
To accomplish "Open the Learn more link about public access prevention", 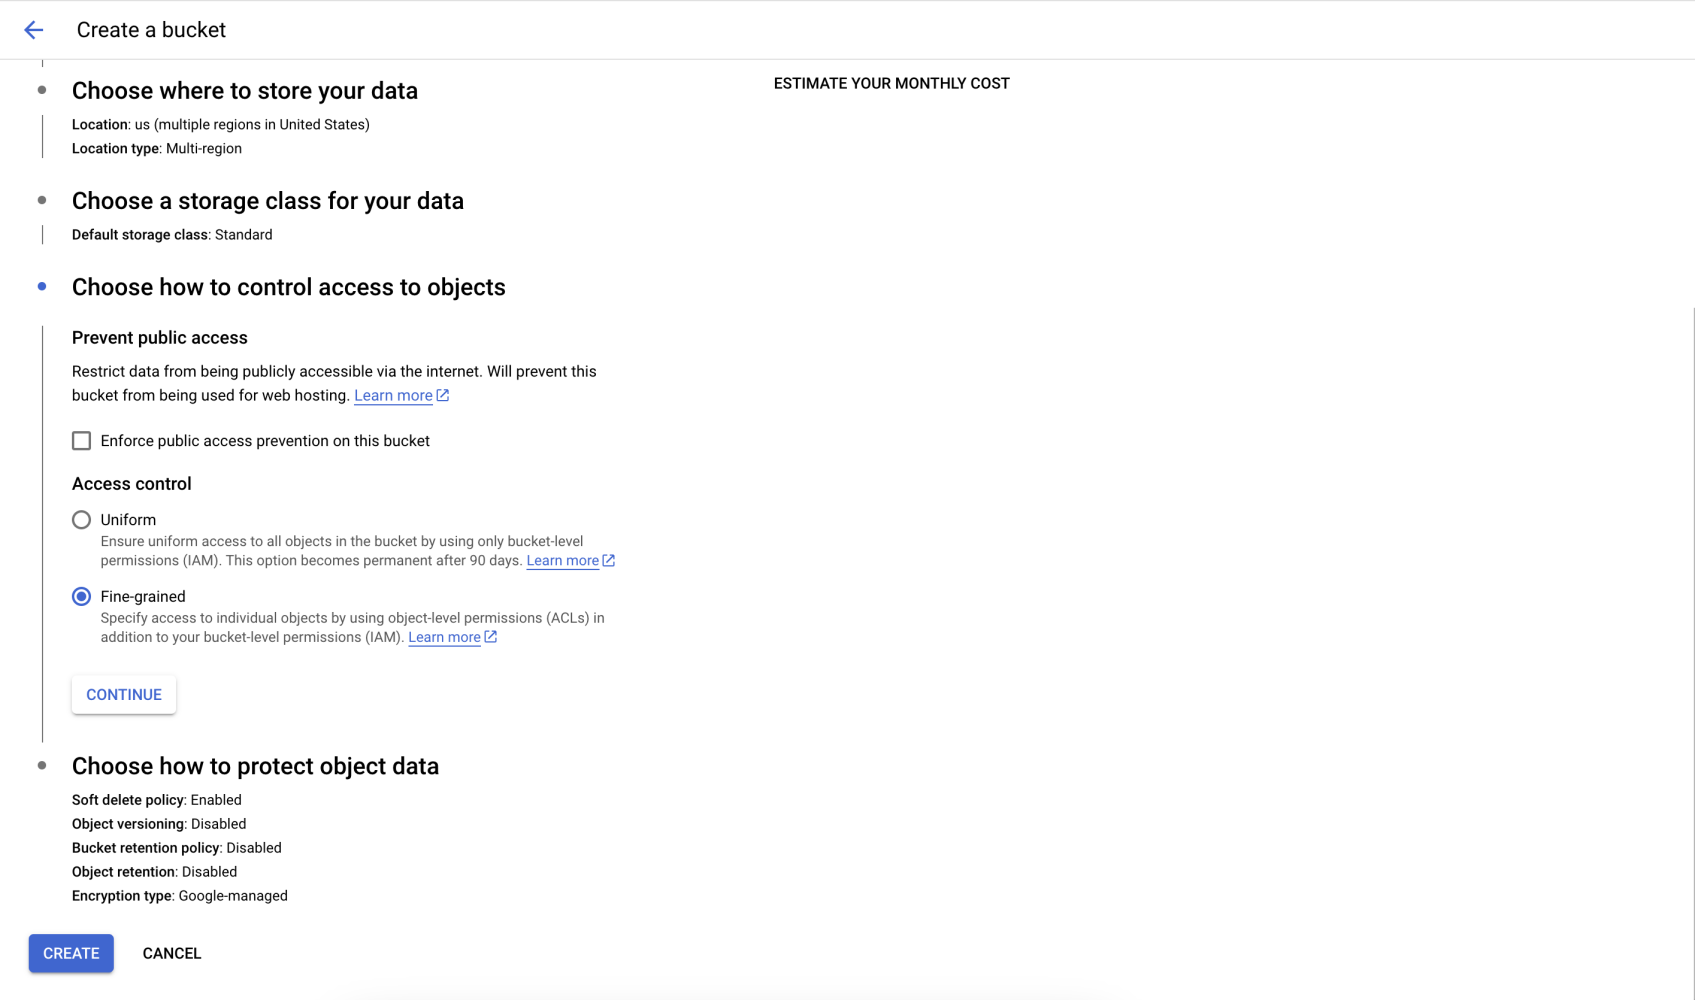I will point(393,395).
